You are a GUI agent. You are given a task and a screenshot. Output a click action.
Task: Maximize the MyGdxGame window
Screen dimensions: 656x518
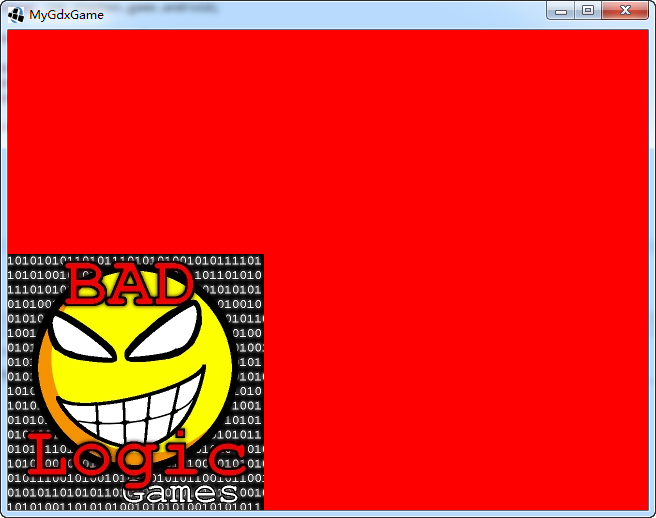[588, 10]
